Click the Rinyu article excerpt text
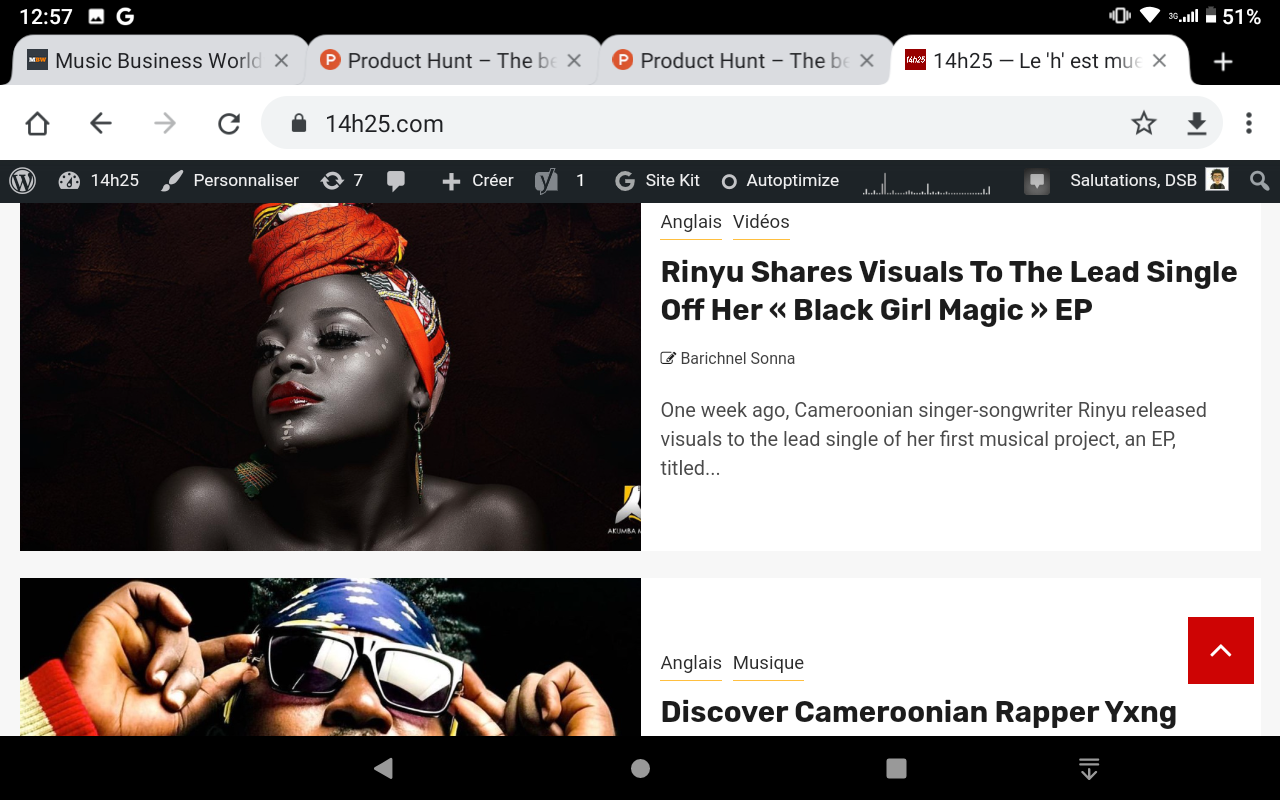 [x=934, y=439]
